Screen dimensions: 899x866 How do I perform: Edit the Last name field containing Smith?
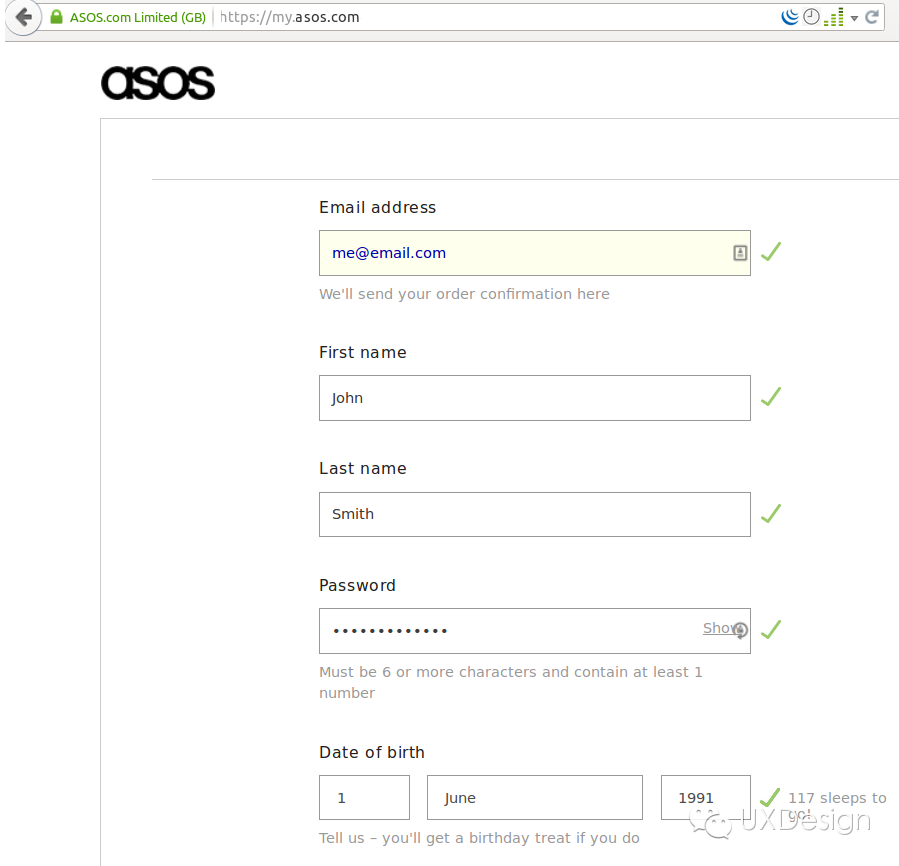point(534,514)
